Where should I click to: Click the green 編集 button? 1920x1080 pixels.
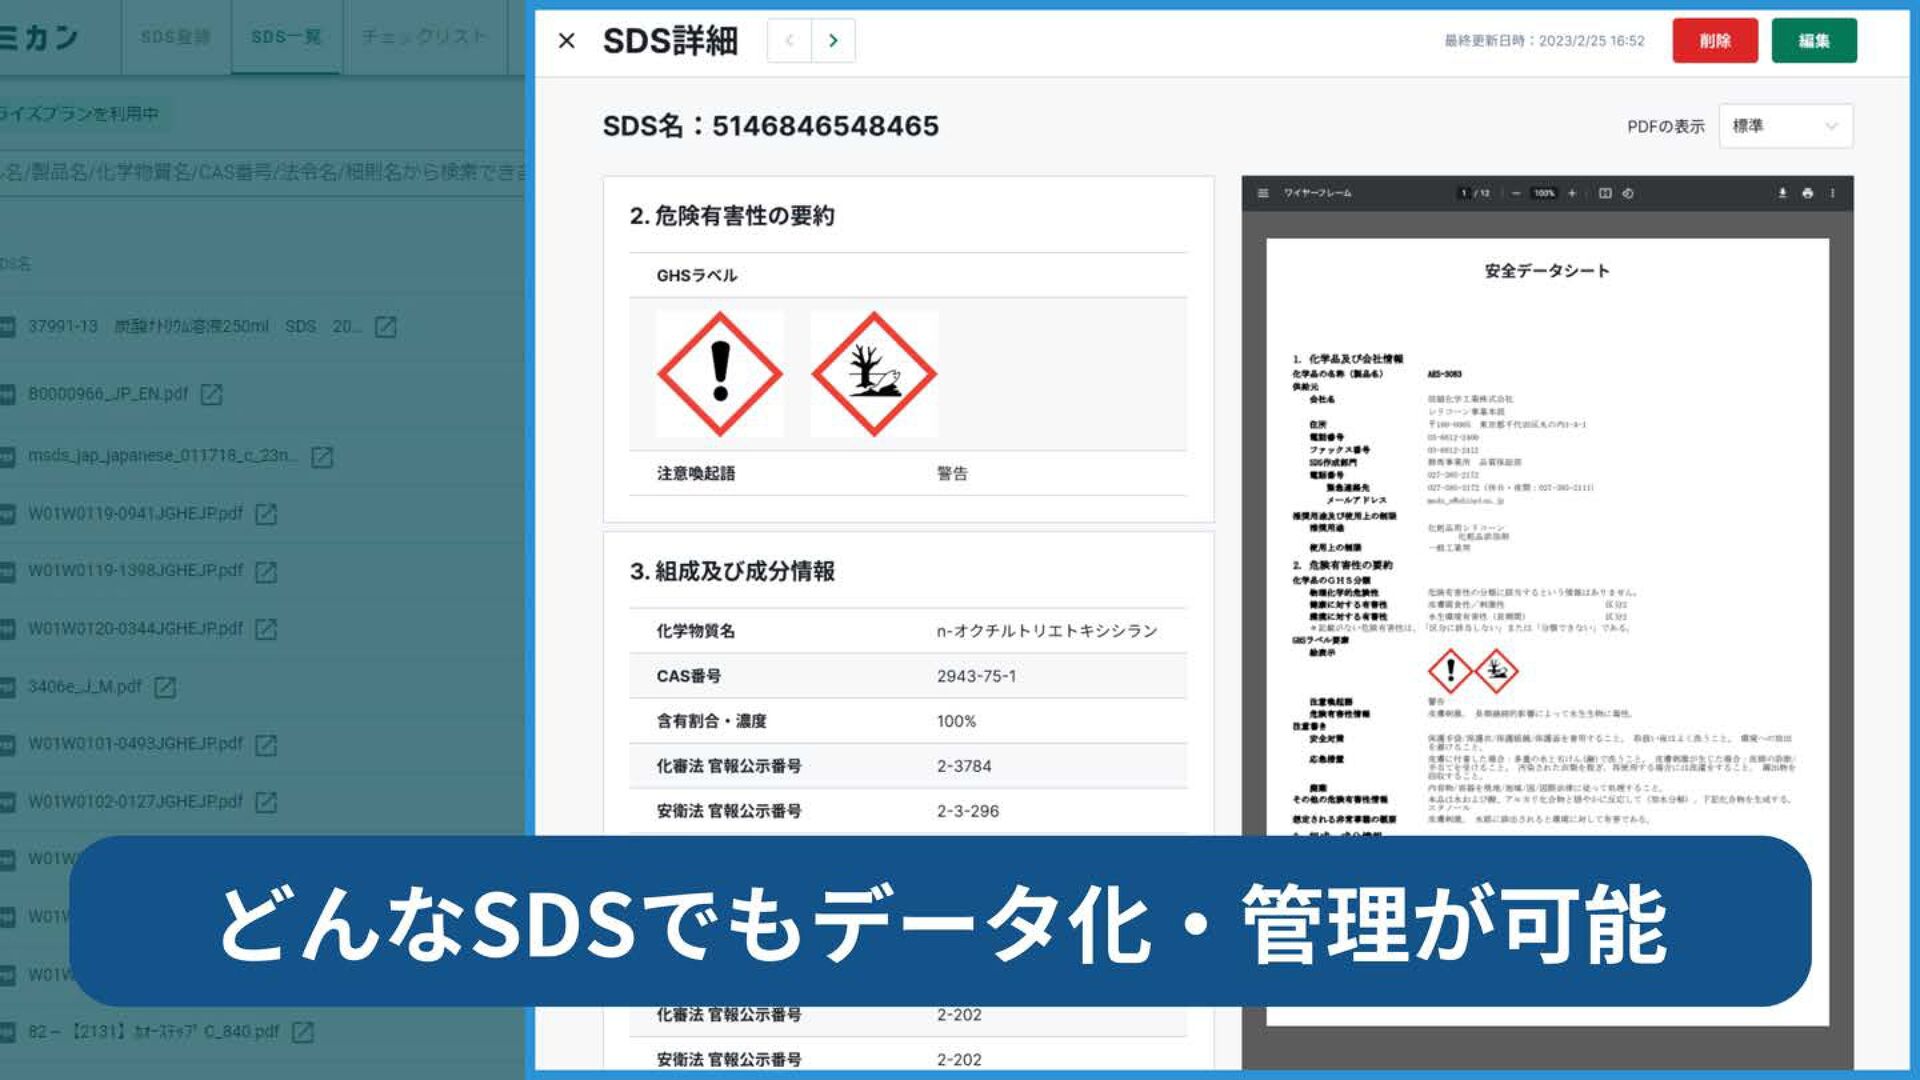pyautogui.click(x=1813, y=41)
